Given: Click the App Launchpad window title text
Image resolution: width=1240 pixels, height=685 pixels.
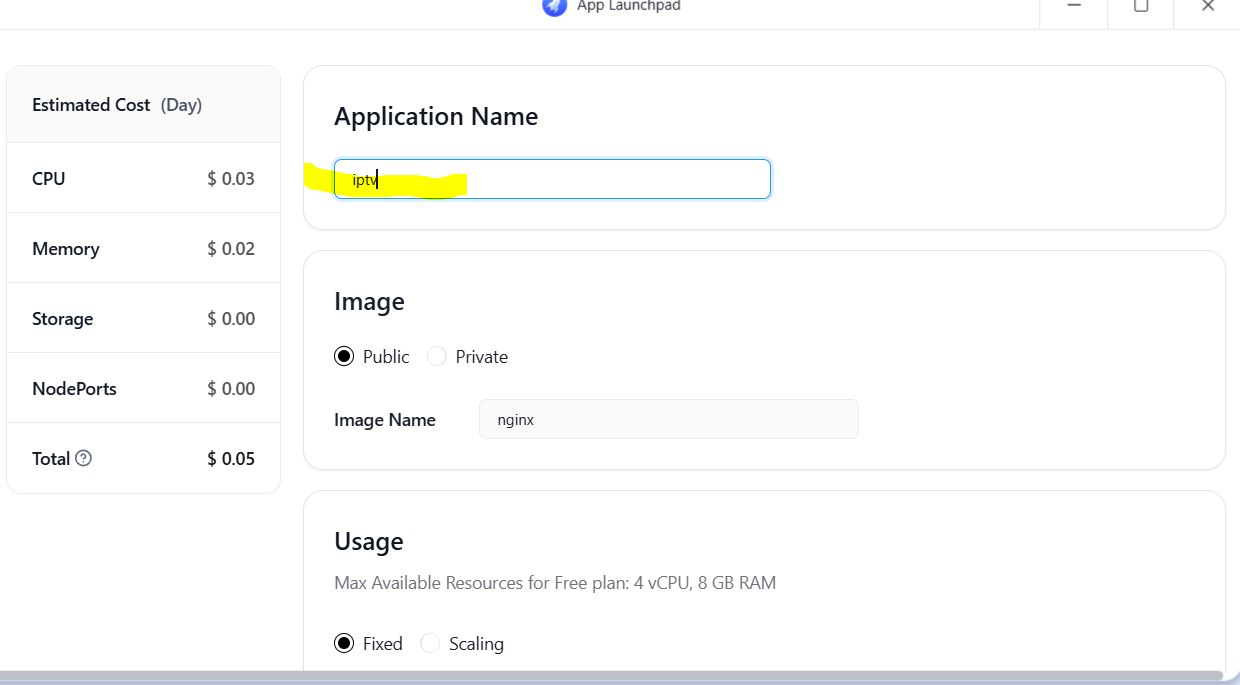Looking at the screenshot, I should (x=629, y=6).
